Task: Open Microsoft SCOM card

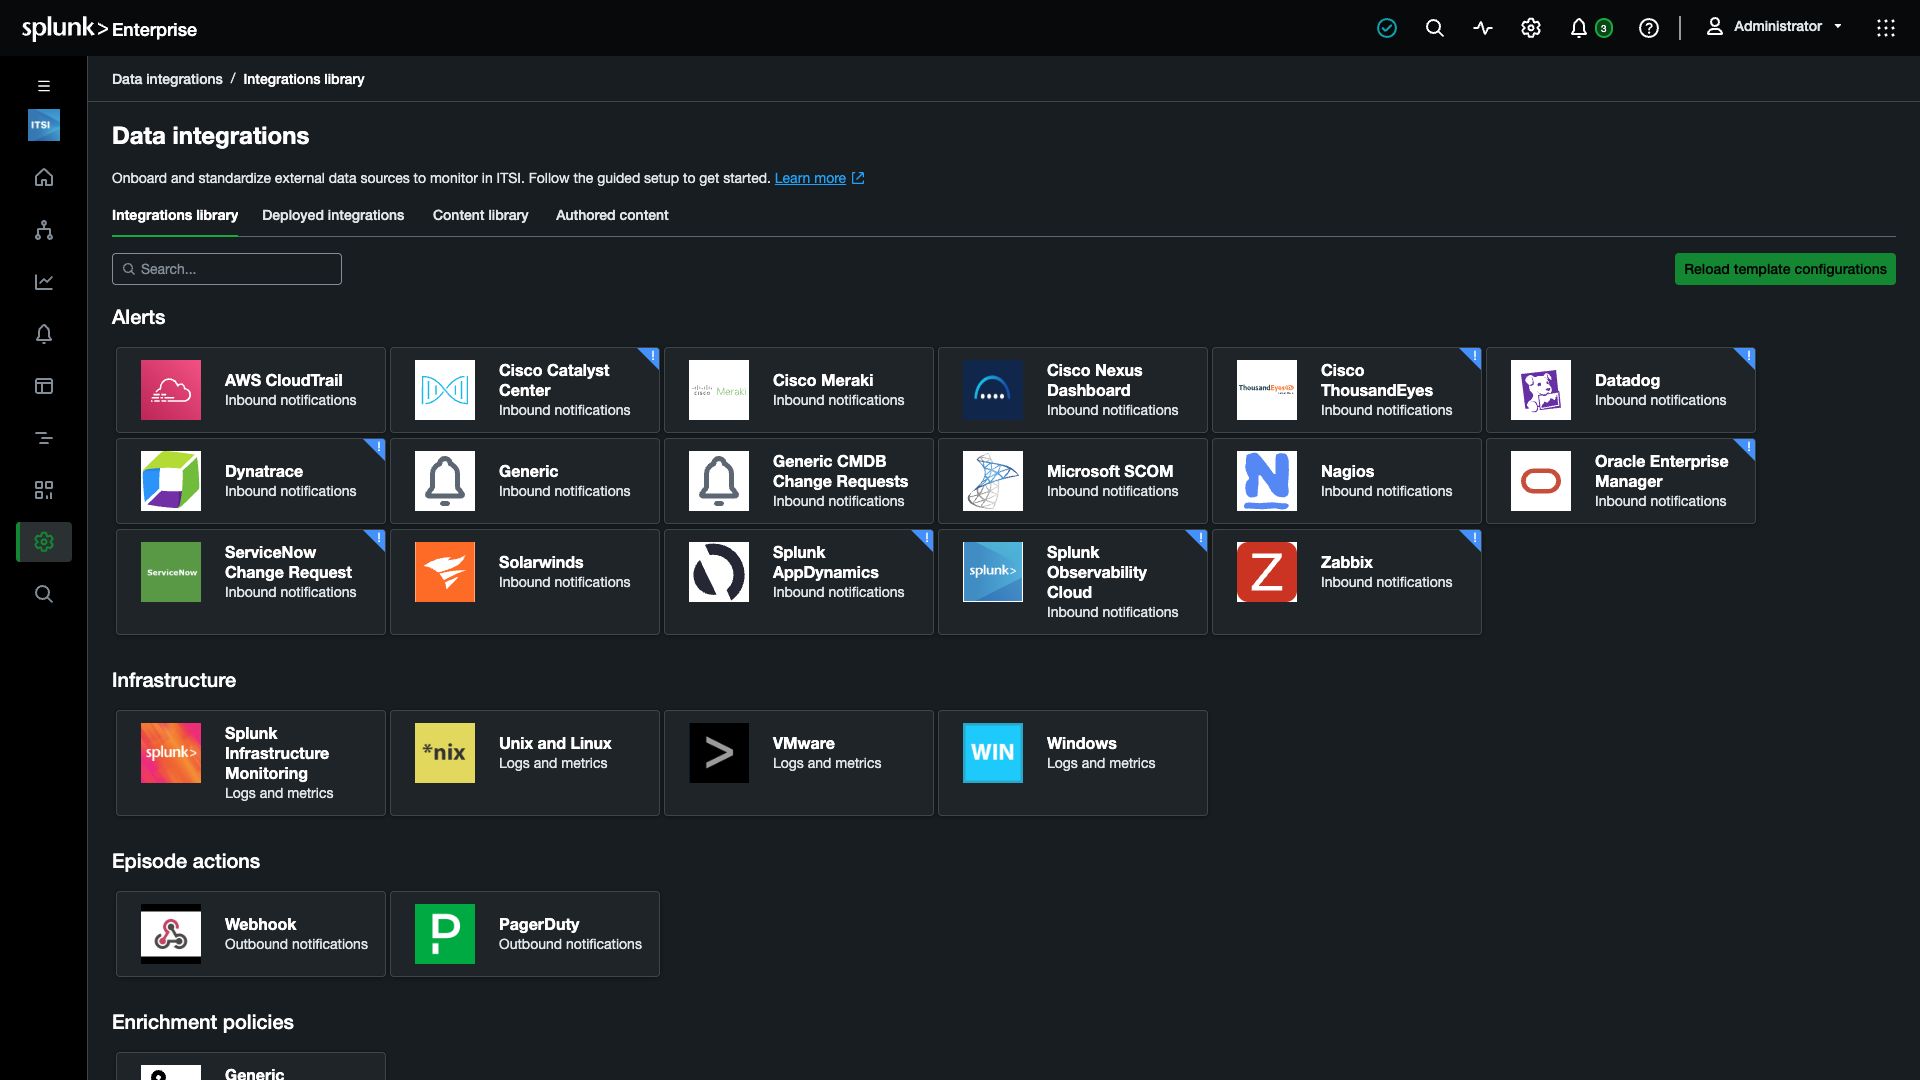Action: pyautogui.click(x=1073, y=481)
